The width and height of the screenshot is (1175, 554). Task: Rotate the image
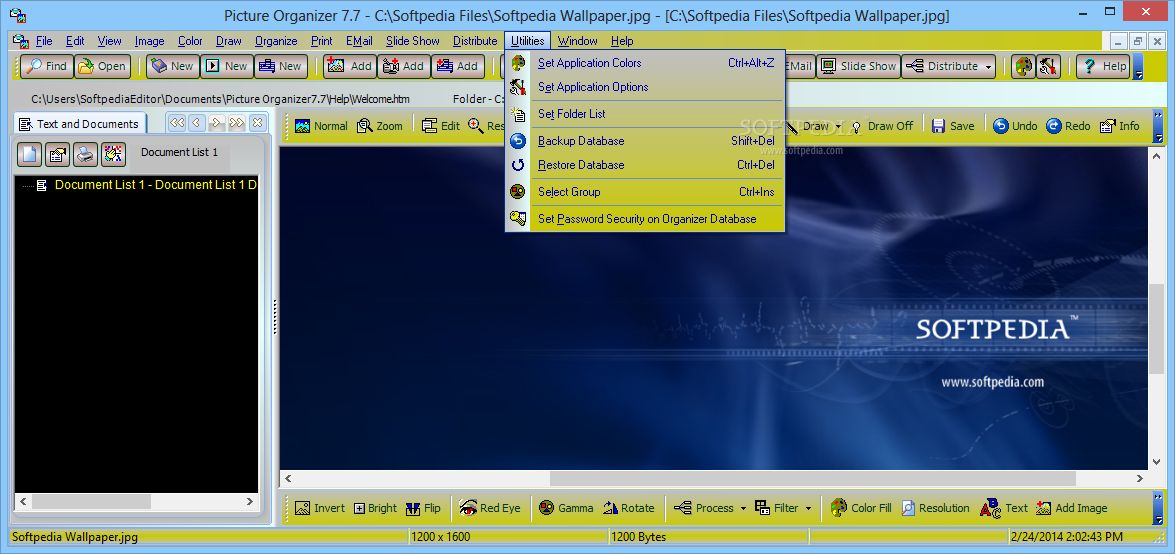(x=628, y=508)
